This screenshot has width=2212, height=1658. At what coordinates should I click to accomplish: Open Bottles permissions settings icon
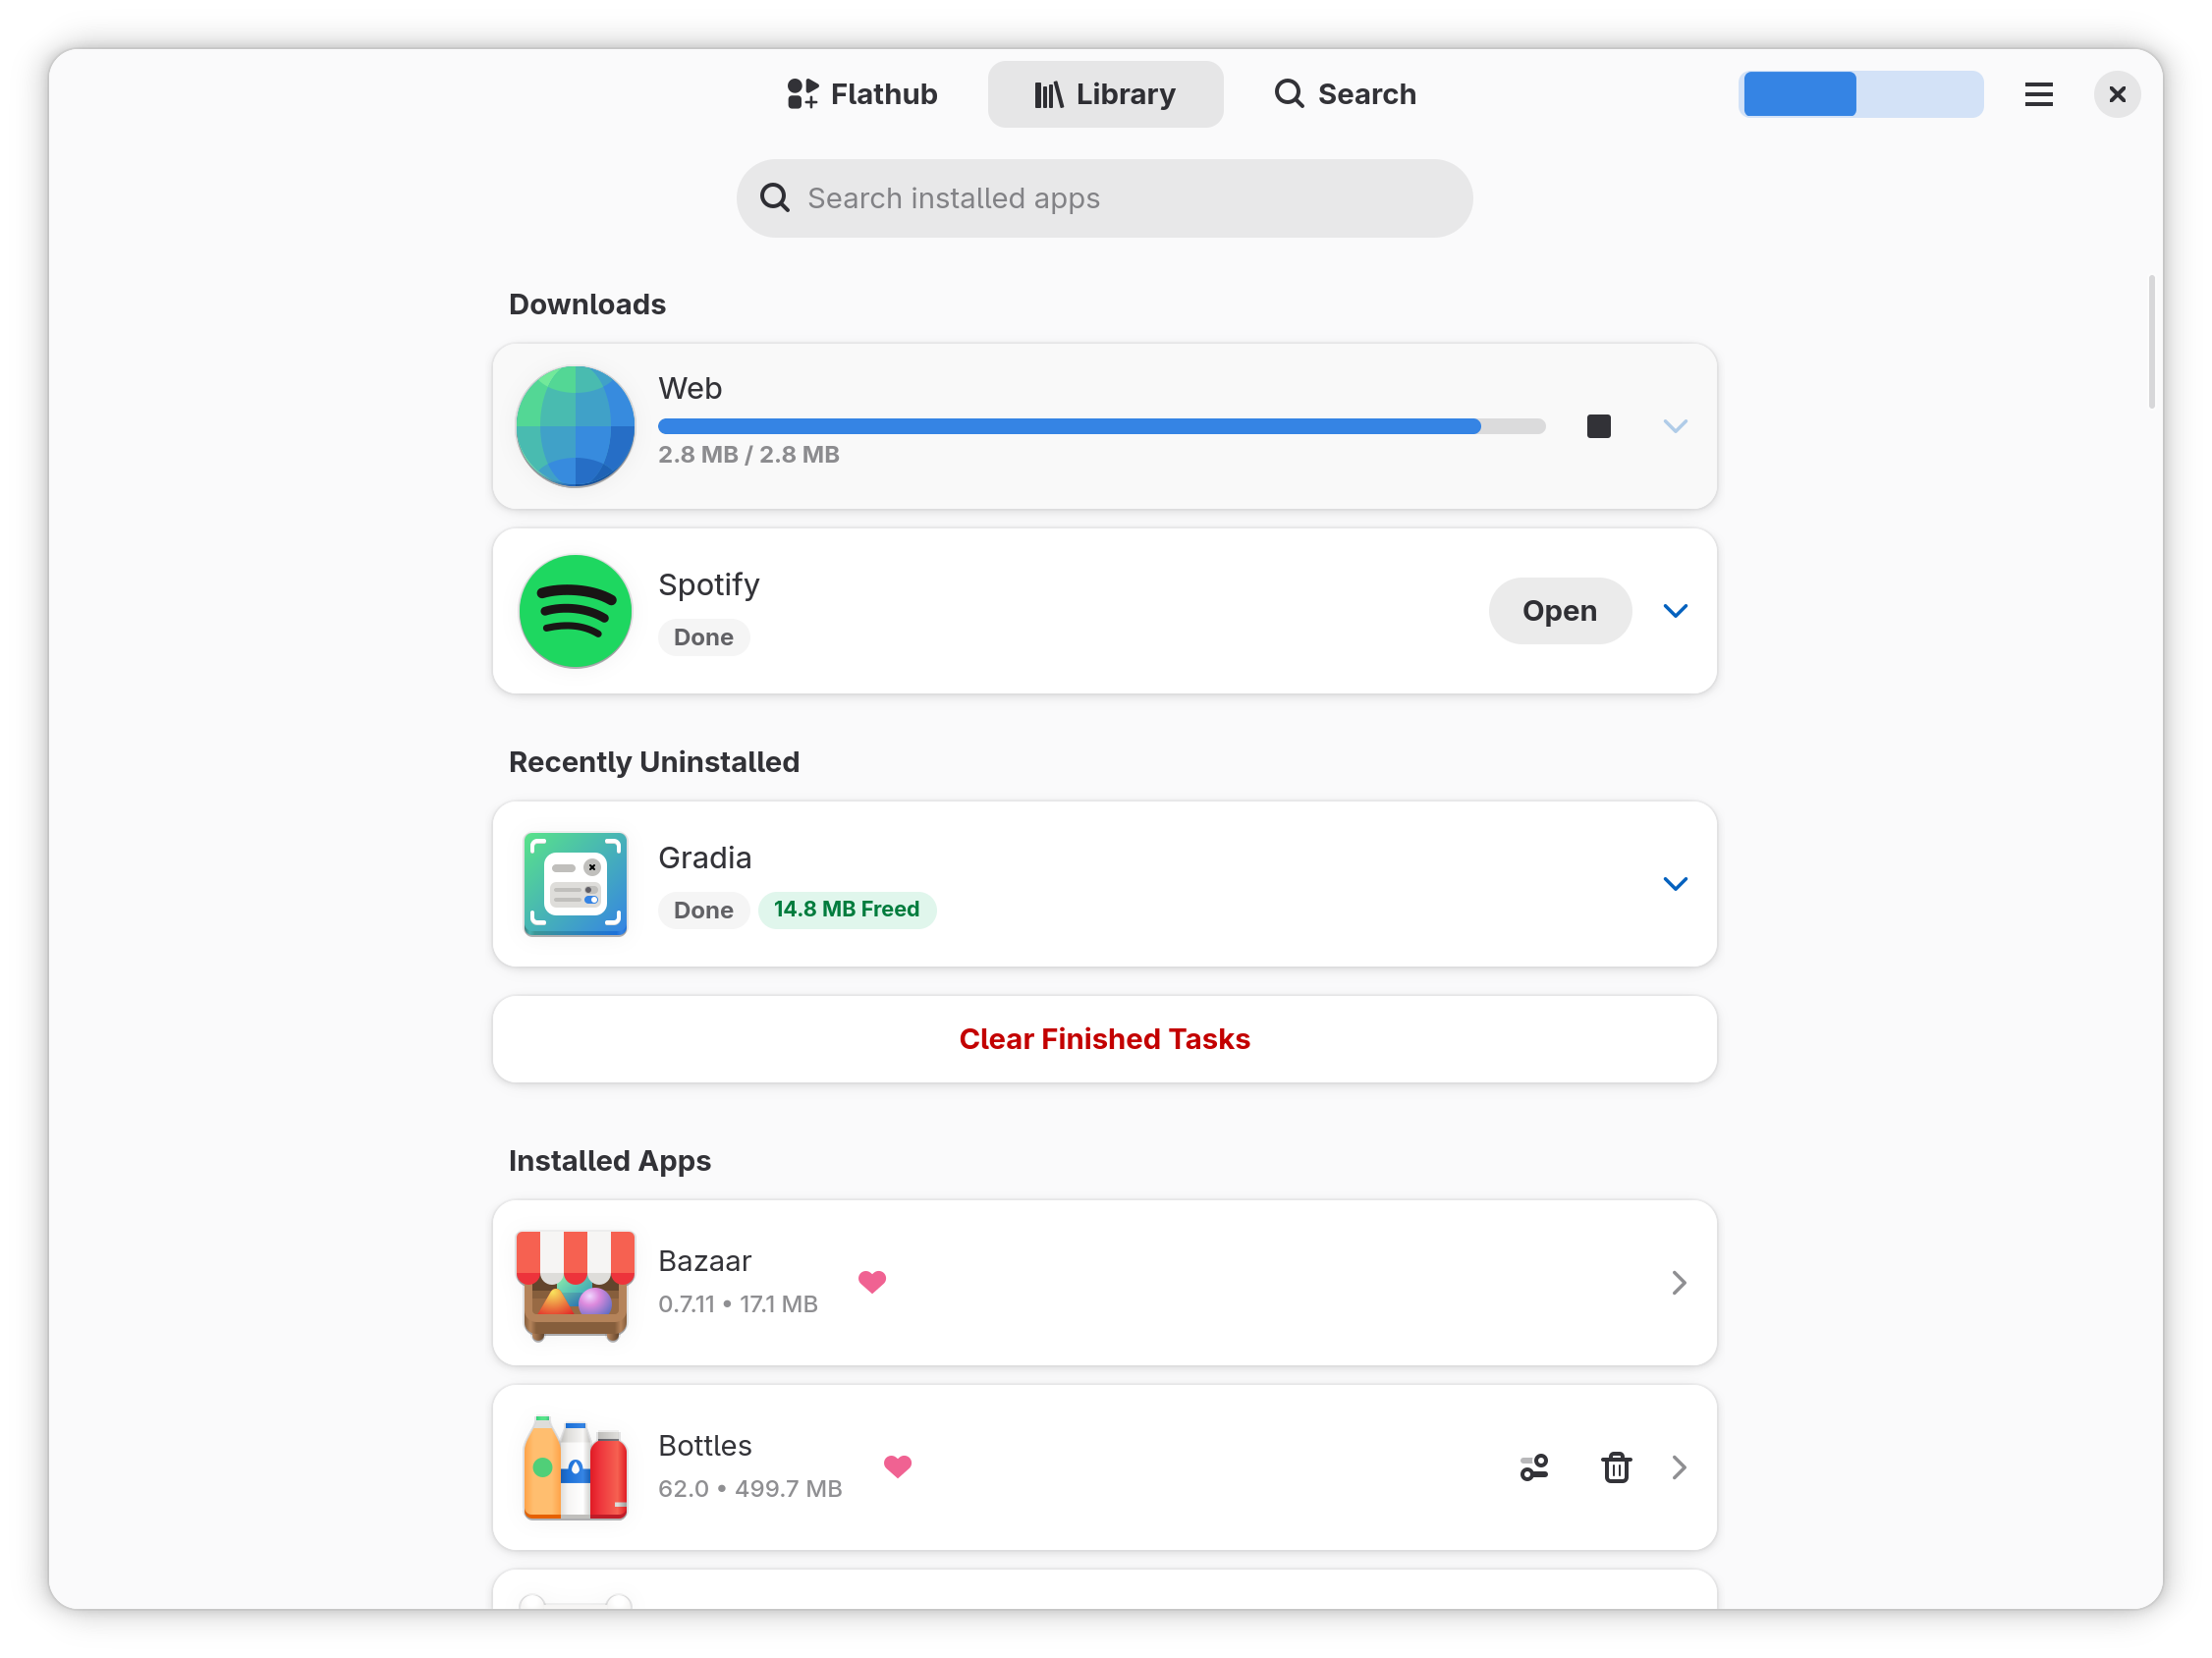click(x=1534, y=1467)
